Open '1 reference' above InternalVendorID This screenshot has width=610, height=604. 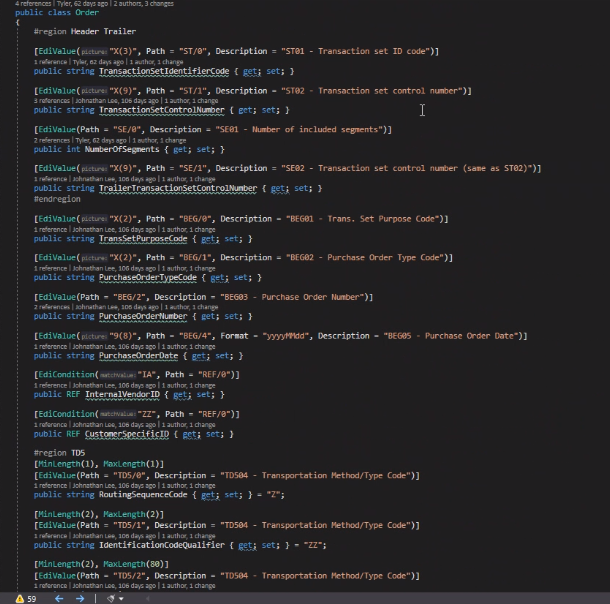point(51,385)
